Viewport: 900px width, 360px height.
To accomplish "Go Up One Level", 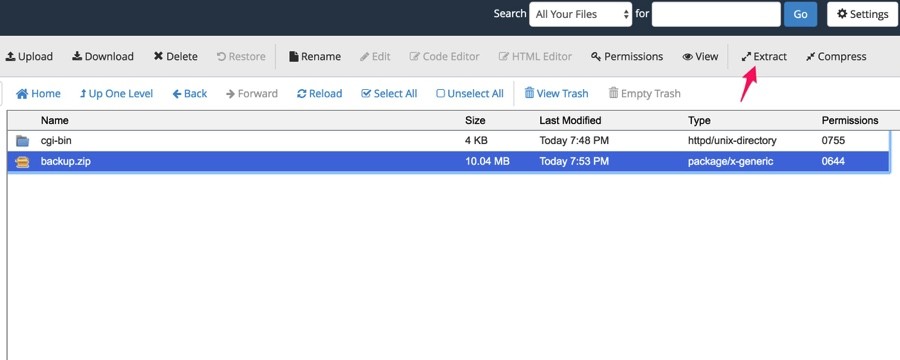I will pos(117,93).
